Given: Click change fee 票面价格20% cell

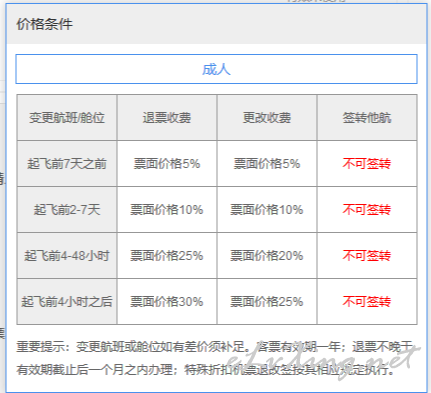Looking at the screenshot, I should tap(267, 256).
